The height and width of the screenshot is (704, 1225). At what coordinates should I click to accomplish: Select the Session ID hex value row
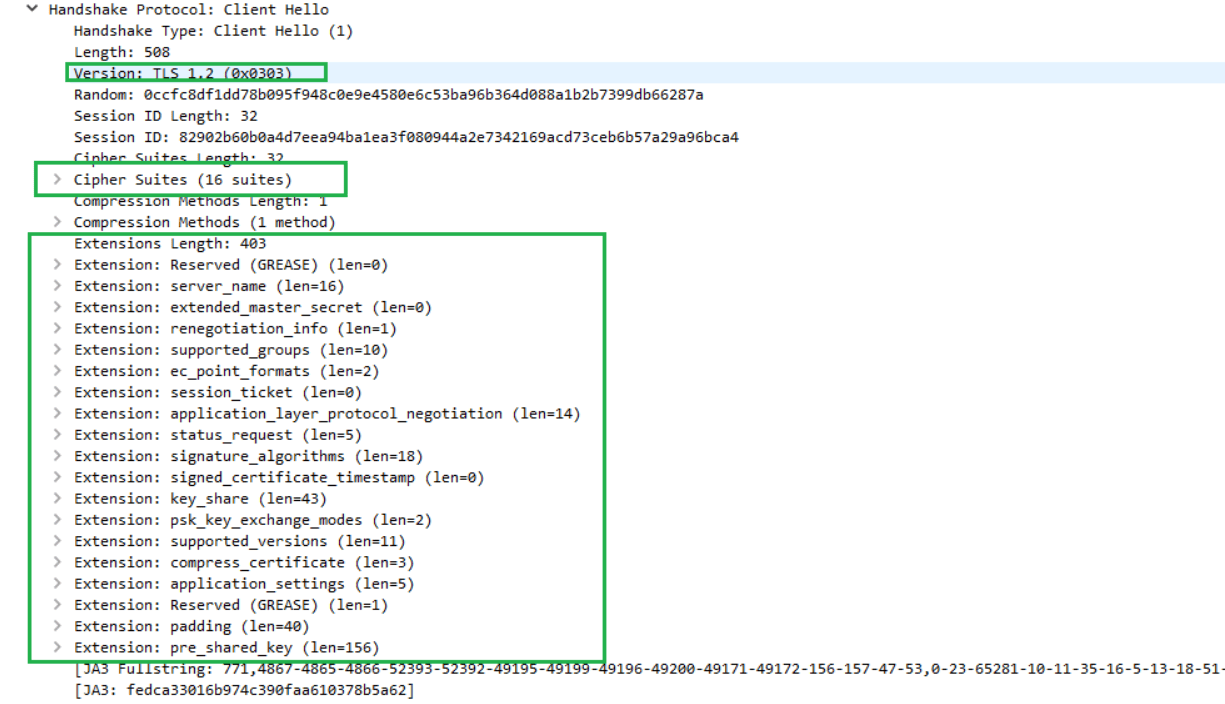(x=406, y=137)
